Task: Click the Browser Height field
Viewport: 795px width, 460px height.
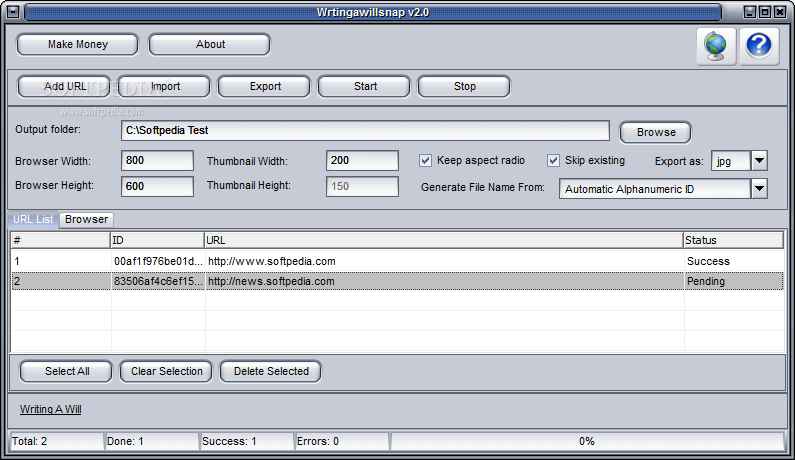Action: [157, 186]
